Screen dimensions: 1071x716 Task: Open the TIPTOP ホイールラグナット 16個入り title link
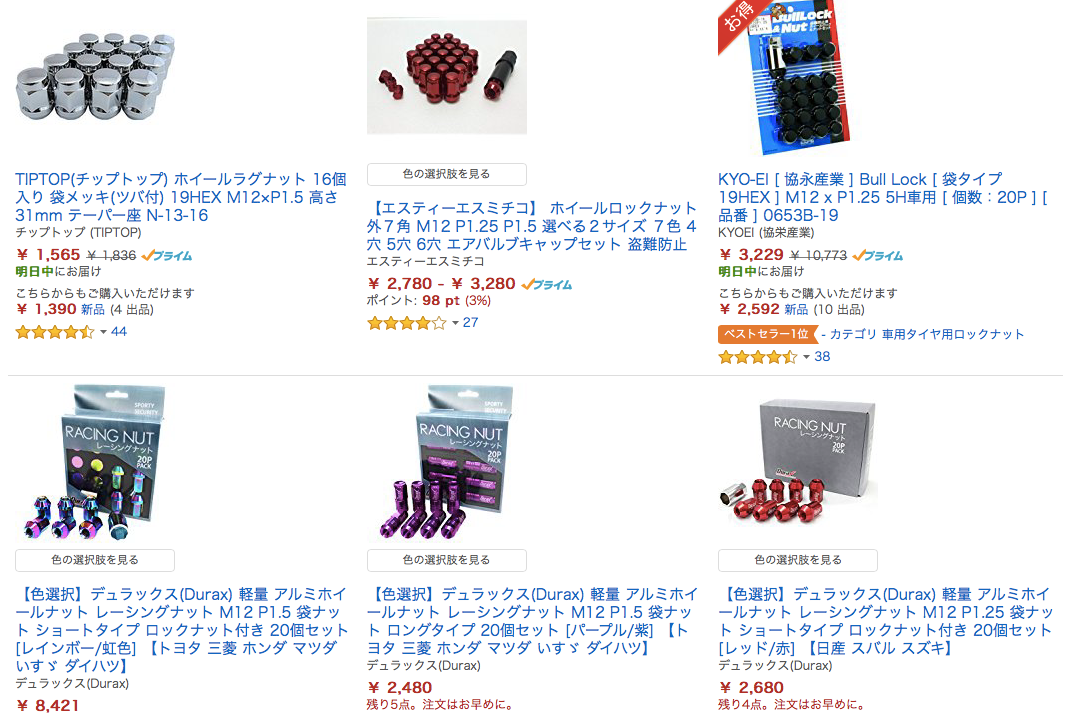[181, 197]
